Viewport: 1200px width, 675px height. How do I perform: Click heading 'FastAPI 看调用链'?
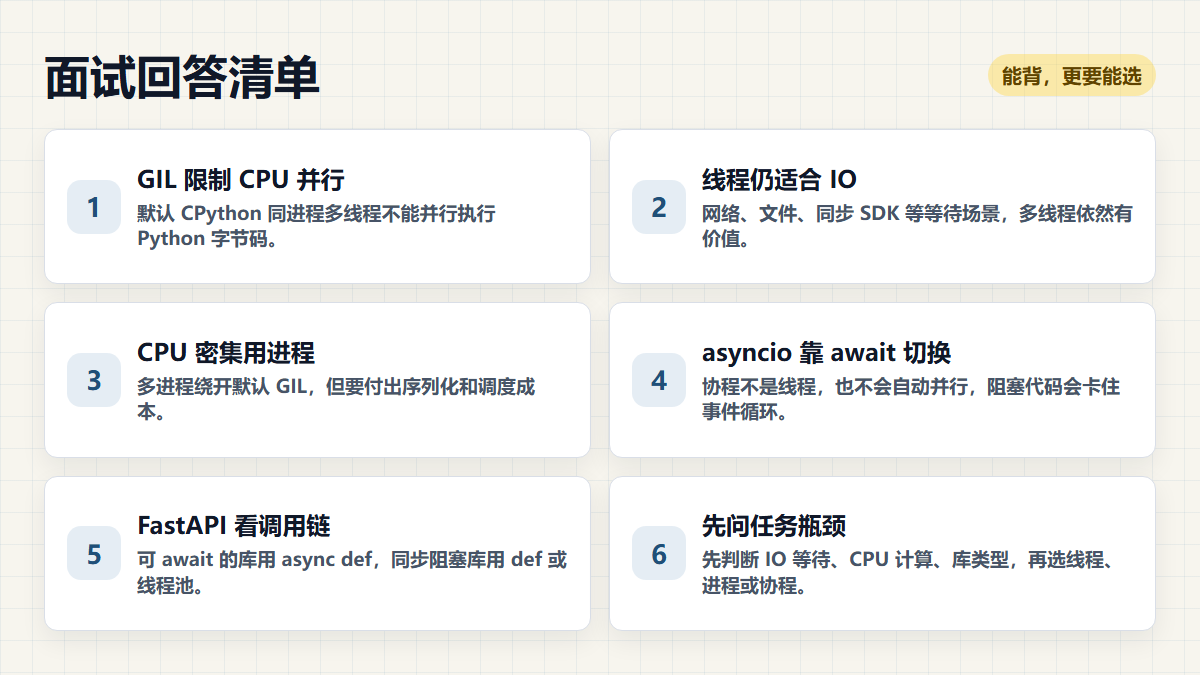click(x=234, y=526)
